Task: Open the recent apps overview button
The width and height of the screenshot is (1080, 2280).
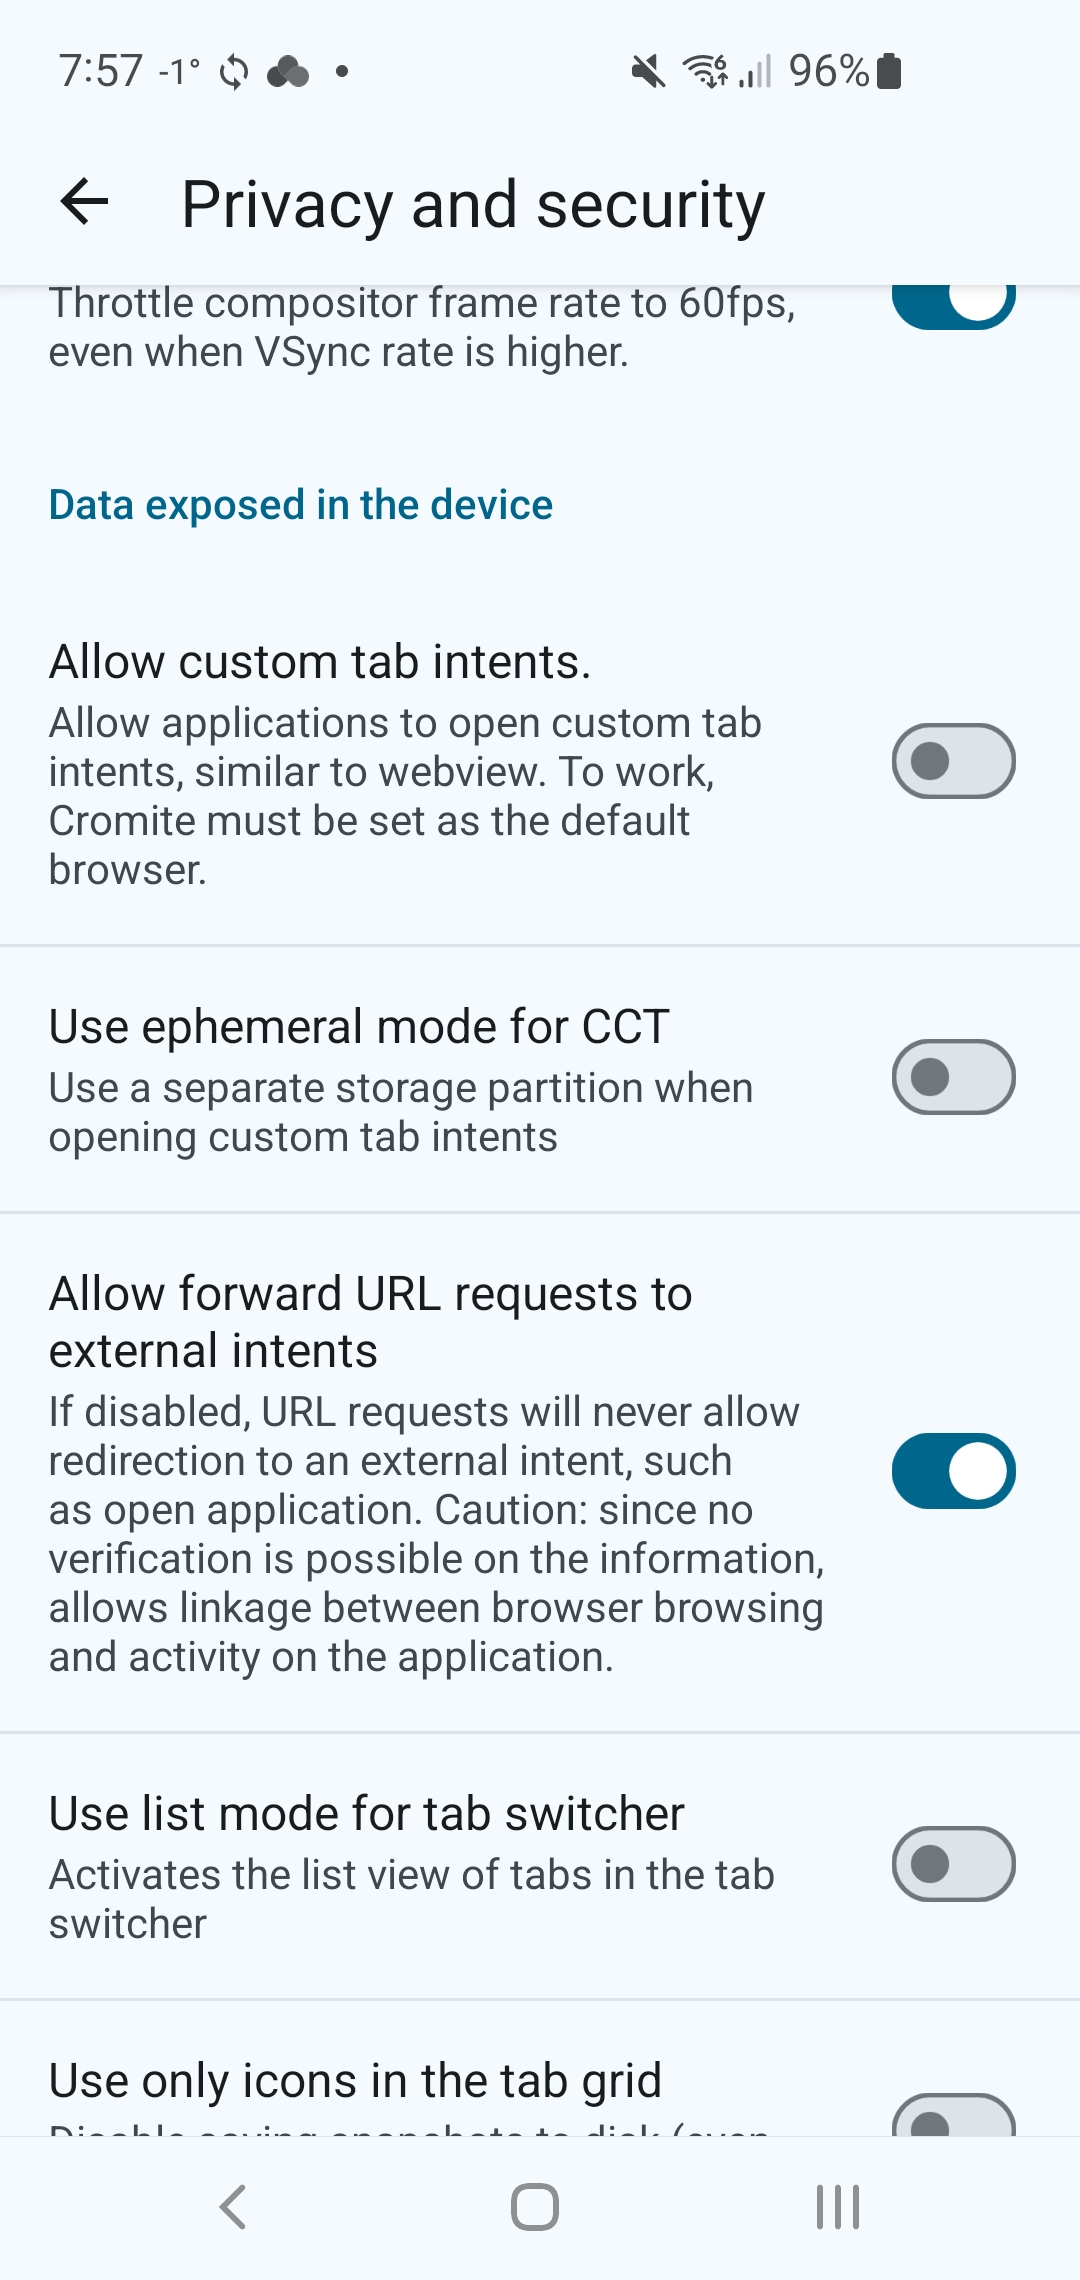Action: tap(837, 2207)
